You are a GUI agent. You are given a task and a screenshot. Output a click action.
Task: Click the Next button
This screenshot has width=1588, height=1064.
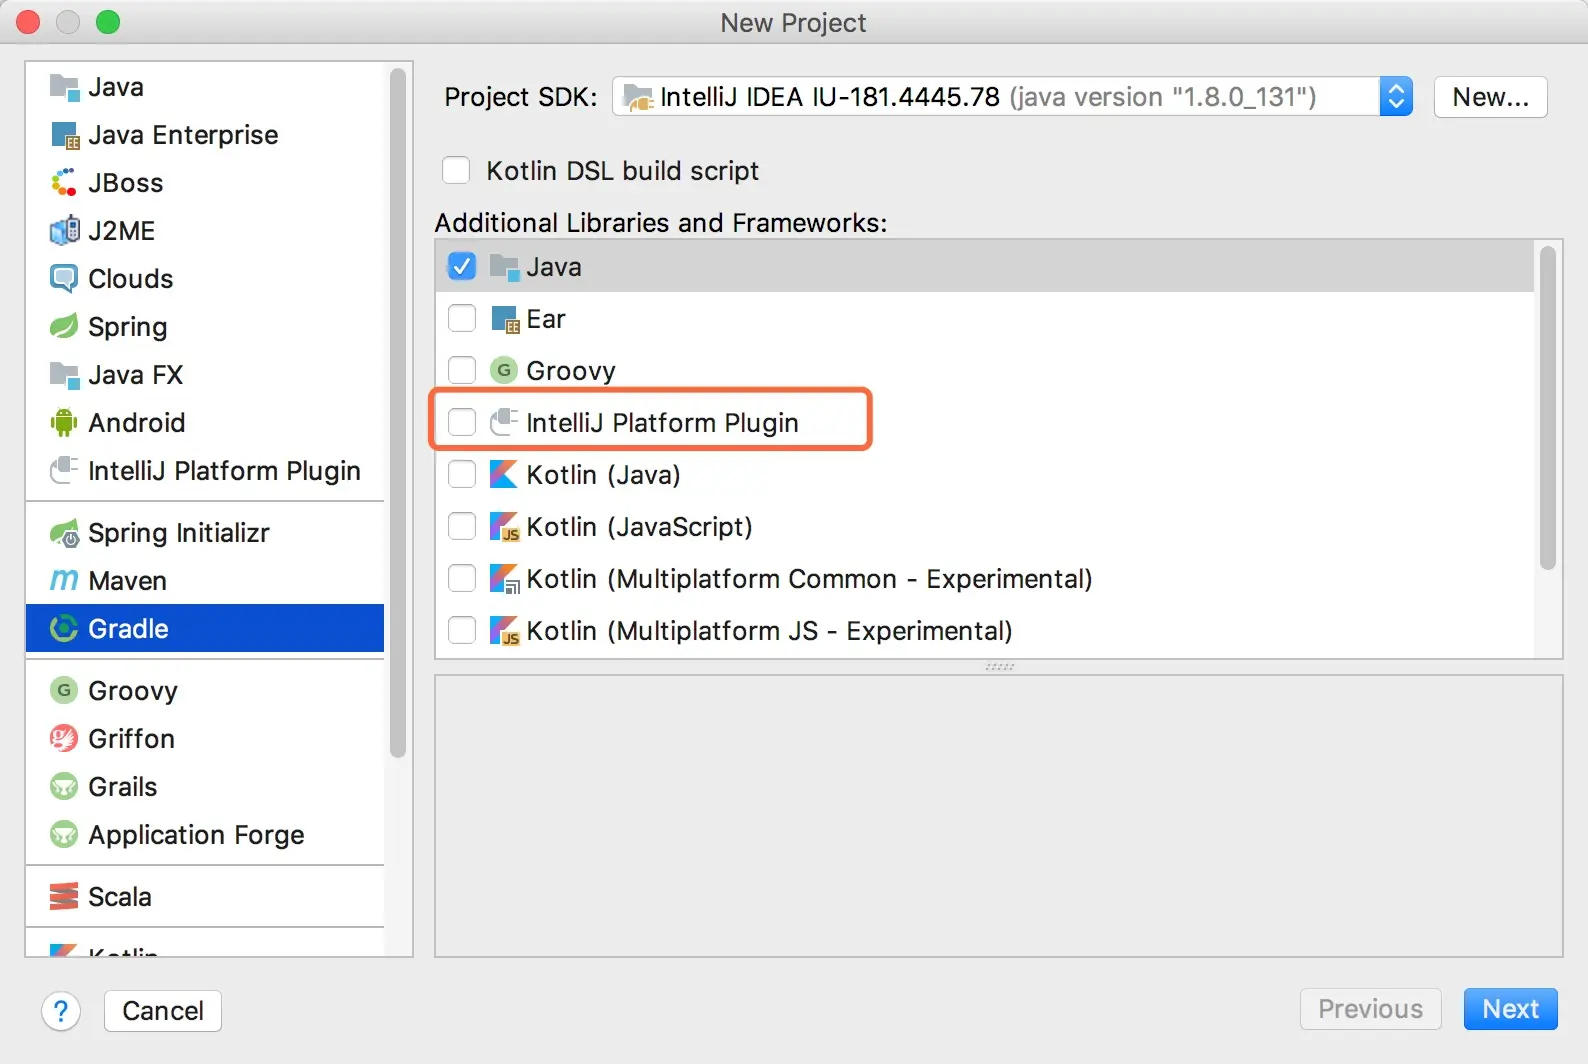(1510, 1009)
